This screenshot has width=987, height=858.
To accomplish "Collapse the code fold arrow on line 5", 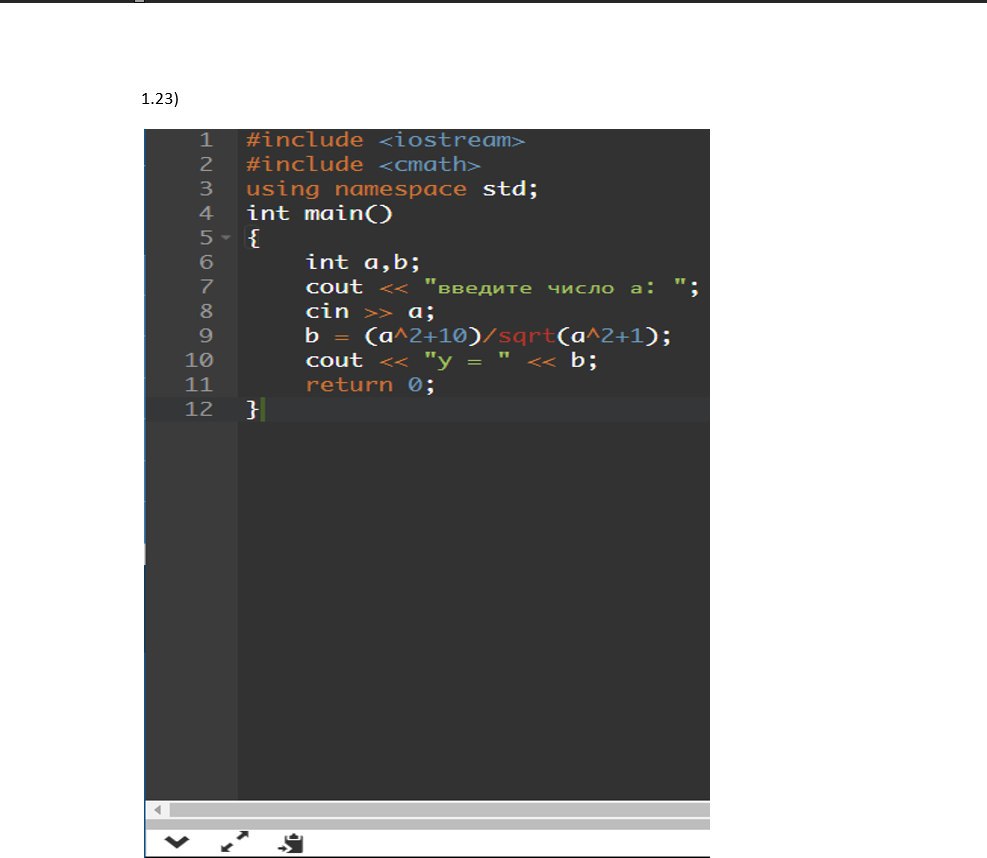I will (x=226, y=238).
